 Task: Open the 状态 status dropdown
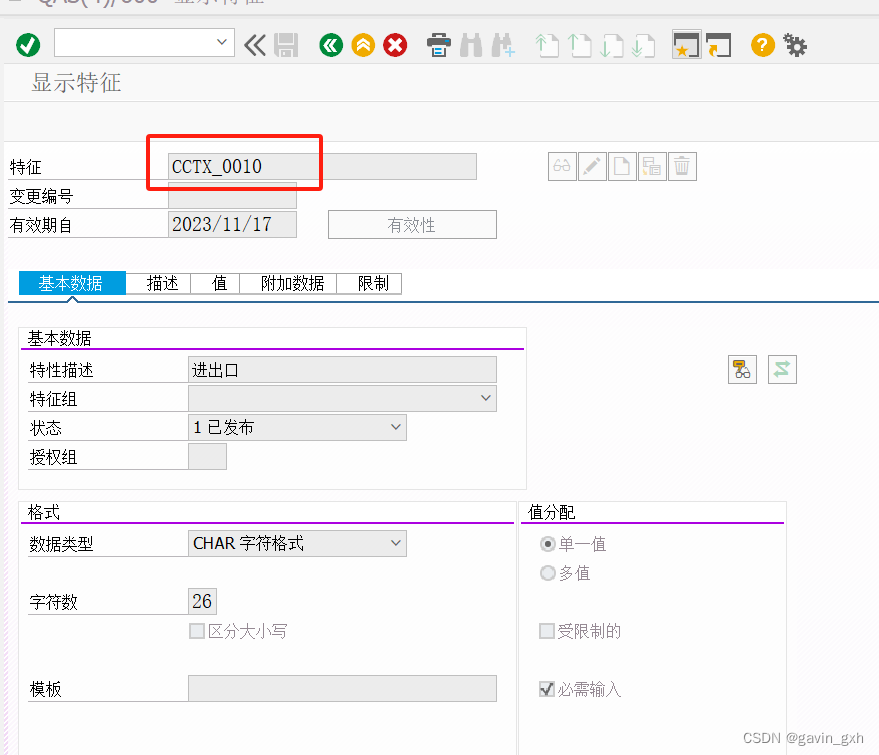pos(398,427)
